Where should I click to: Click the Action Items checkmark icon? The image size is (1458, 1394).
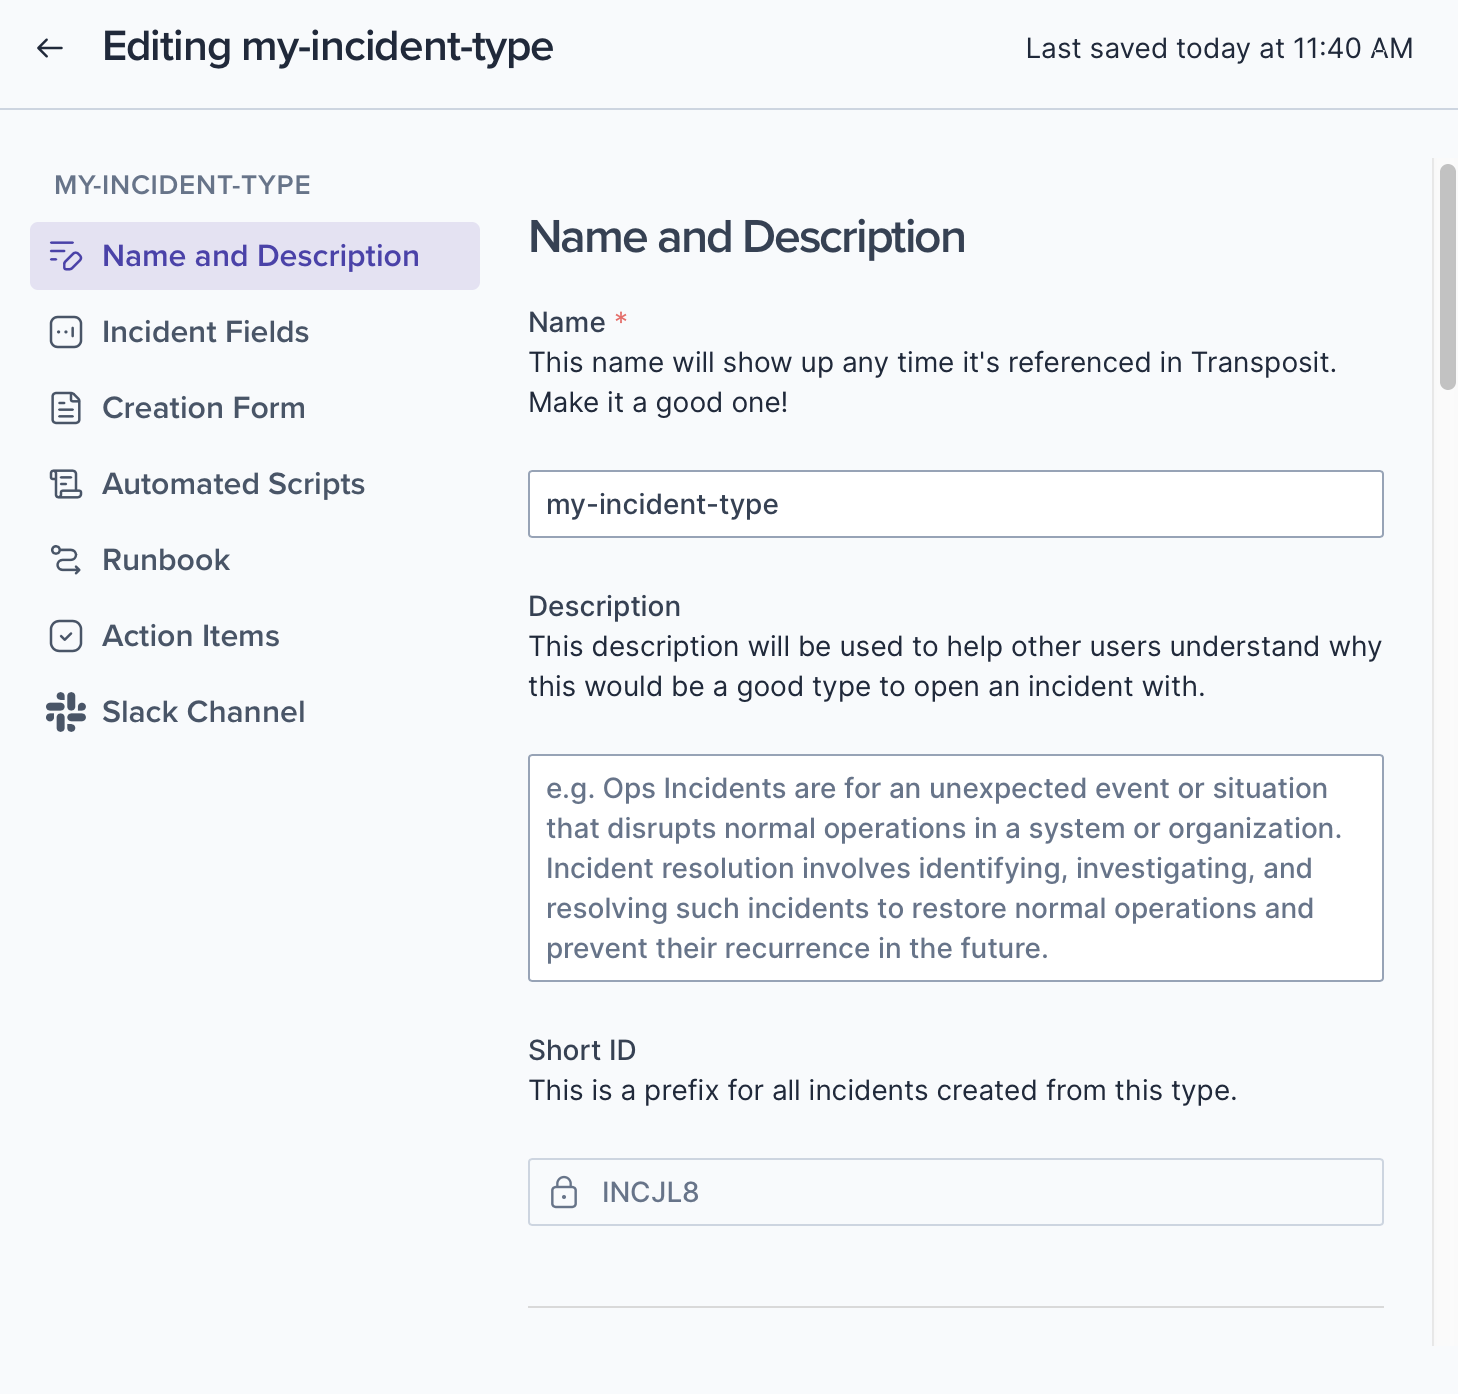click(x=66, y=636)
